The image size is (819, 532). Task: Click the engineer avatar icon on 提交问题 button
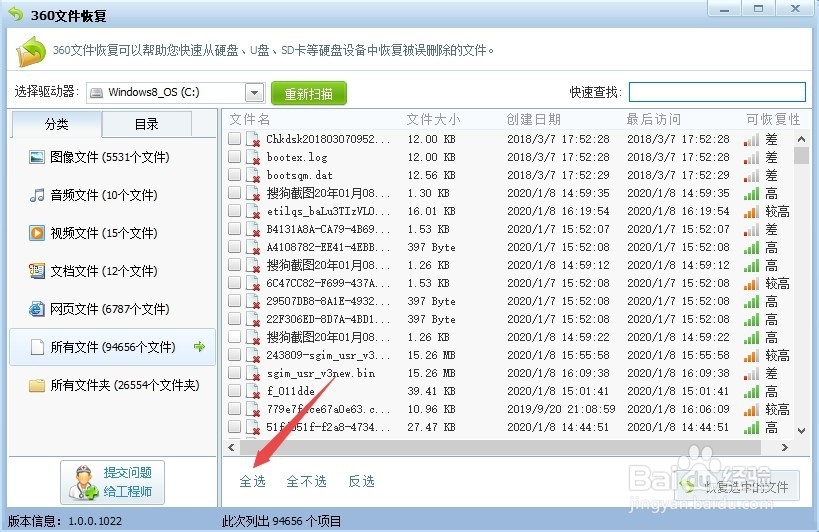tap(83, 482)
